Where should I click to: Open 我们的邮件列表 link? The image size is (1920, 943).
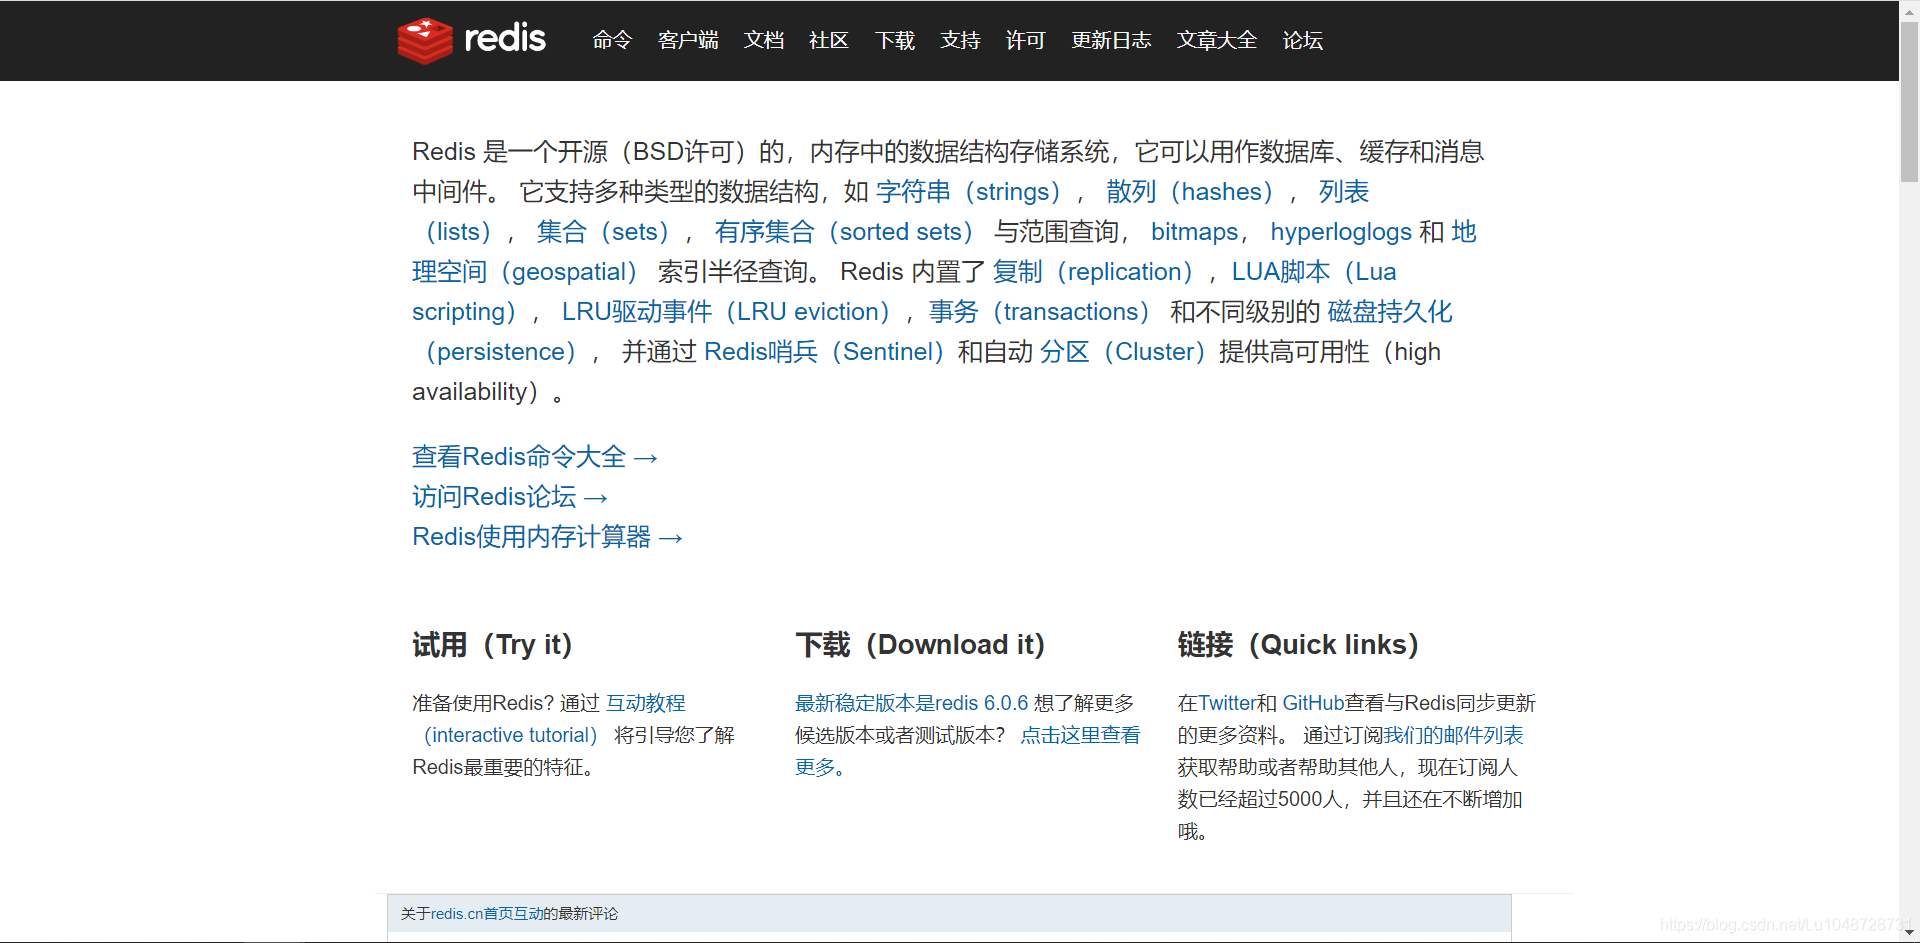point(1453,735)
